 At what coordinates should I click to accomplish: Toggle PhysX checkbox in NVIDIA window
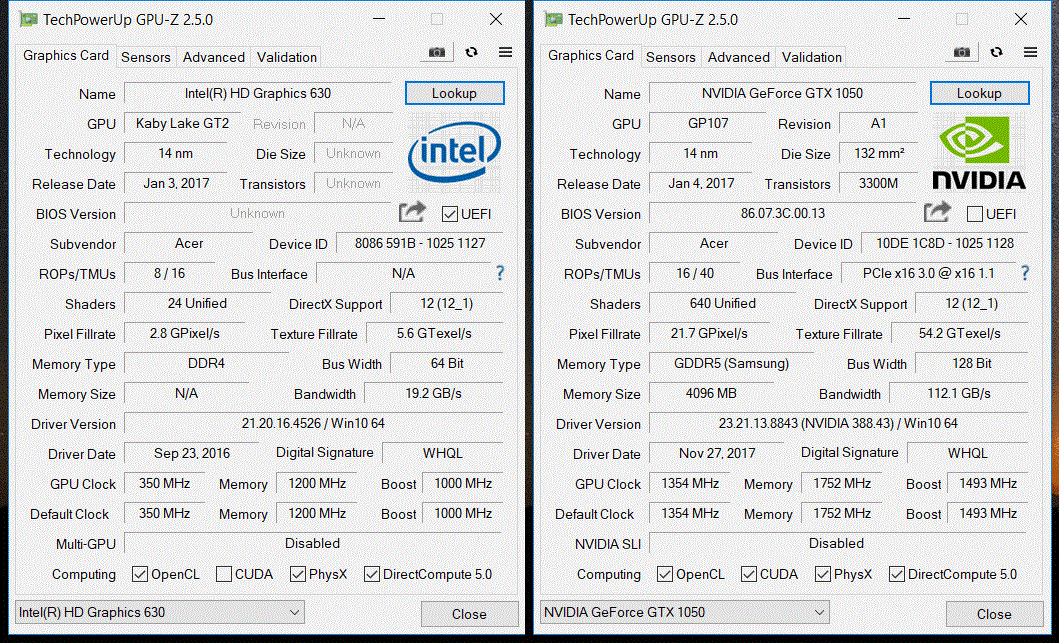coord(823,574)
